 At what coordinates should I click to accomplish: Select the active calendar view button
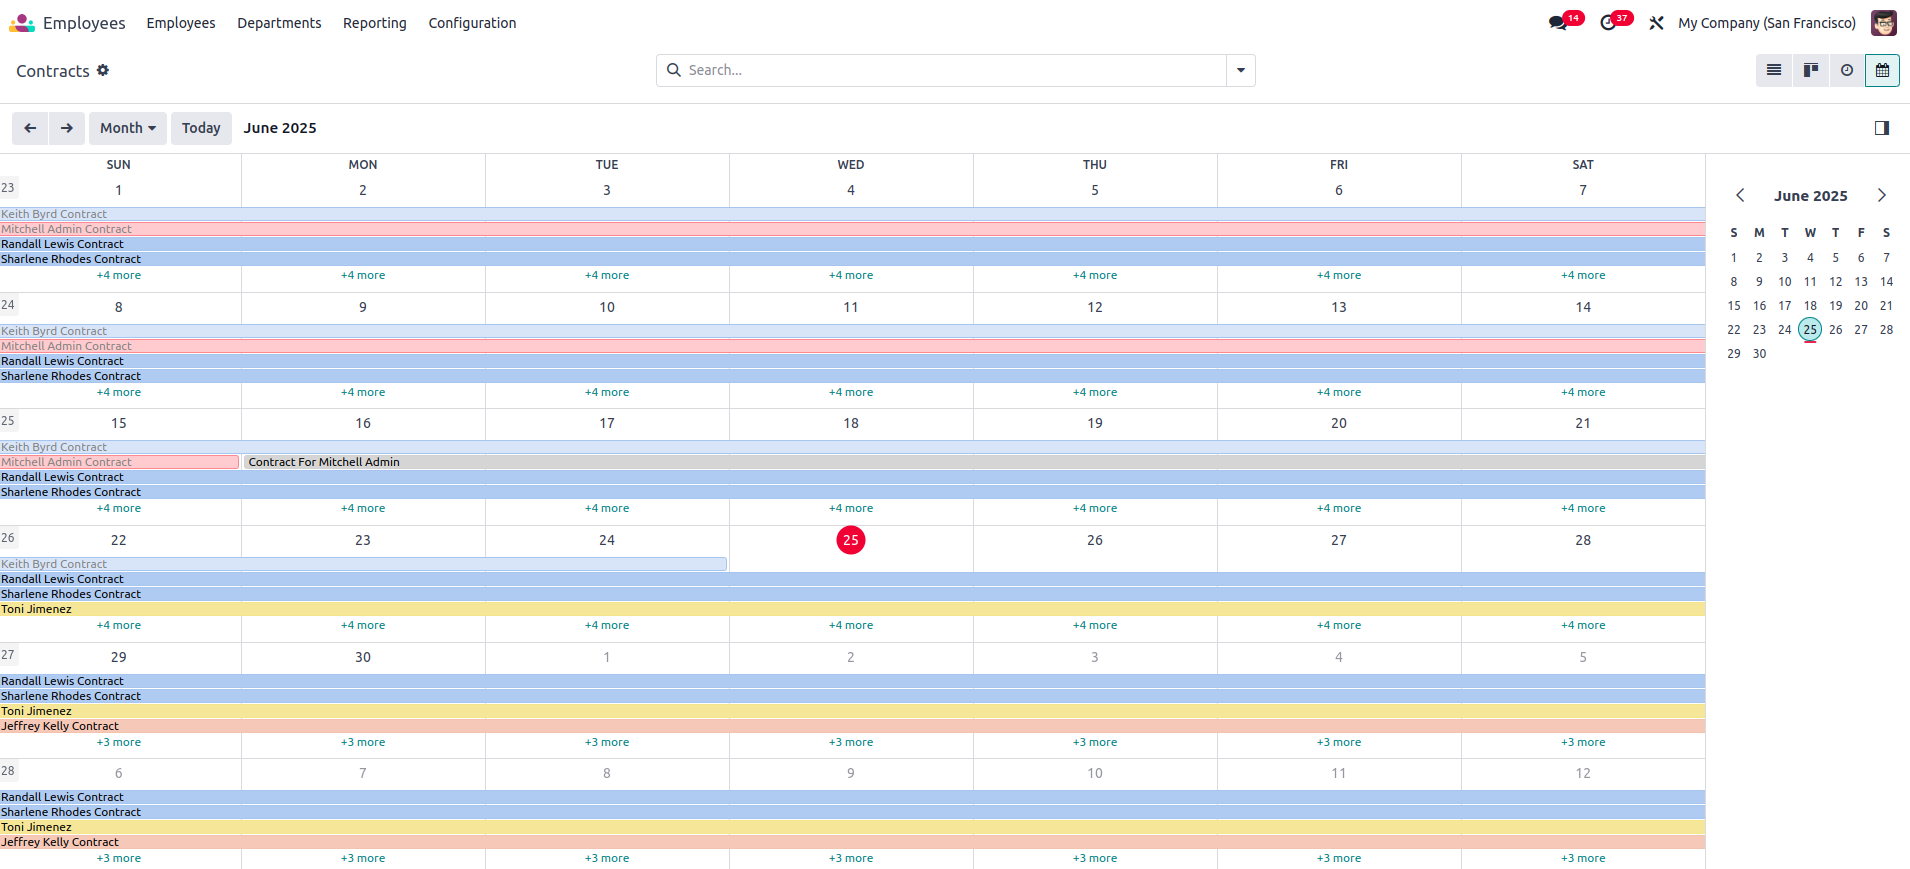pyautogui.click(x=1882, y=70)
